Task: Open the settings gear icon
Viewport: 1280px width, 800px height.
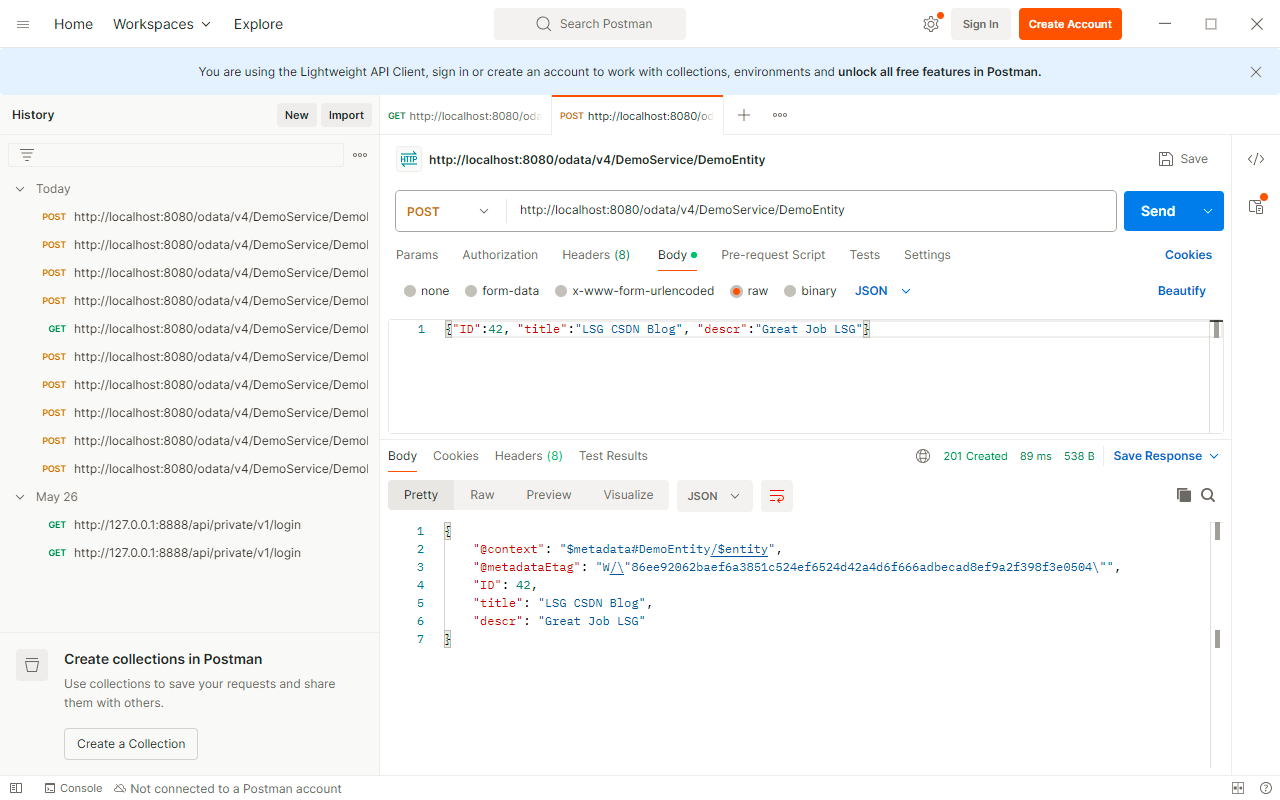Action: tap(931, 24)
